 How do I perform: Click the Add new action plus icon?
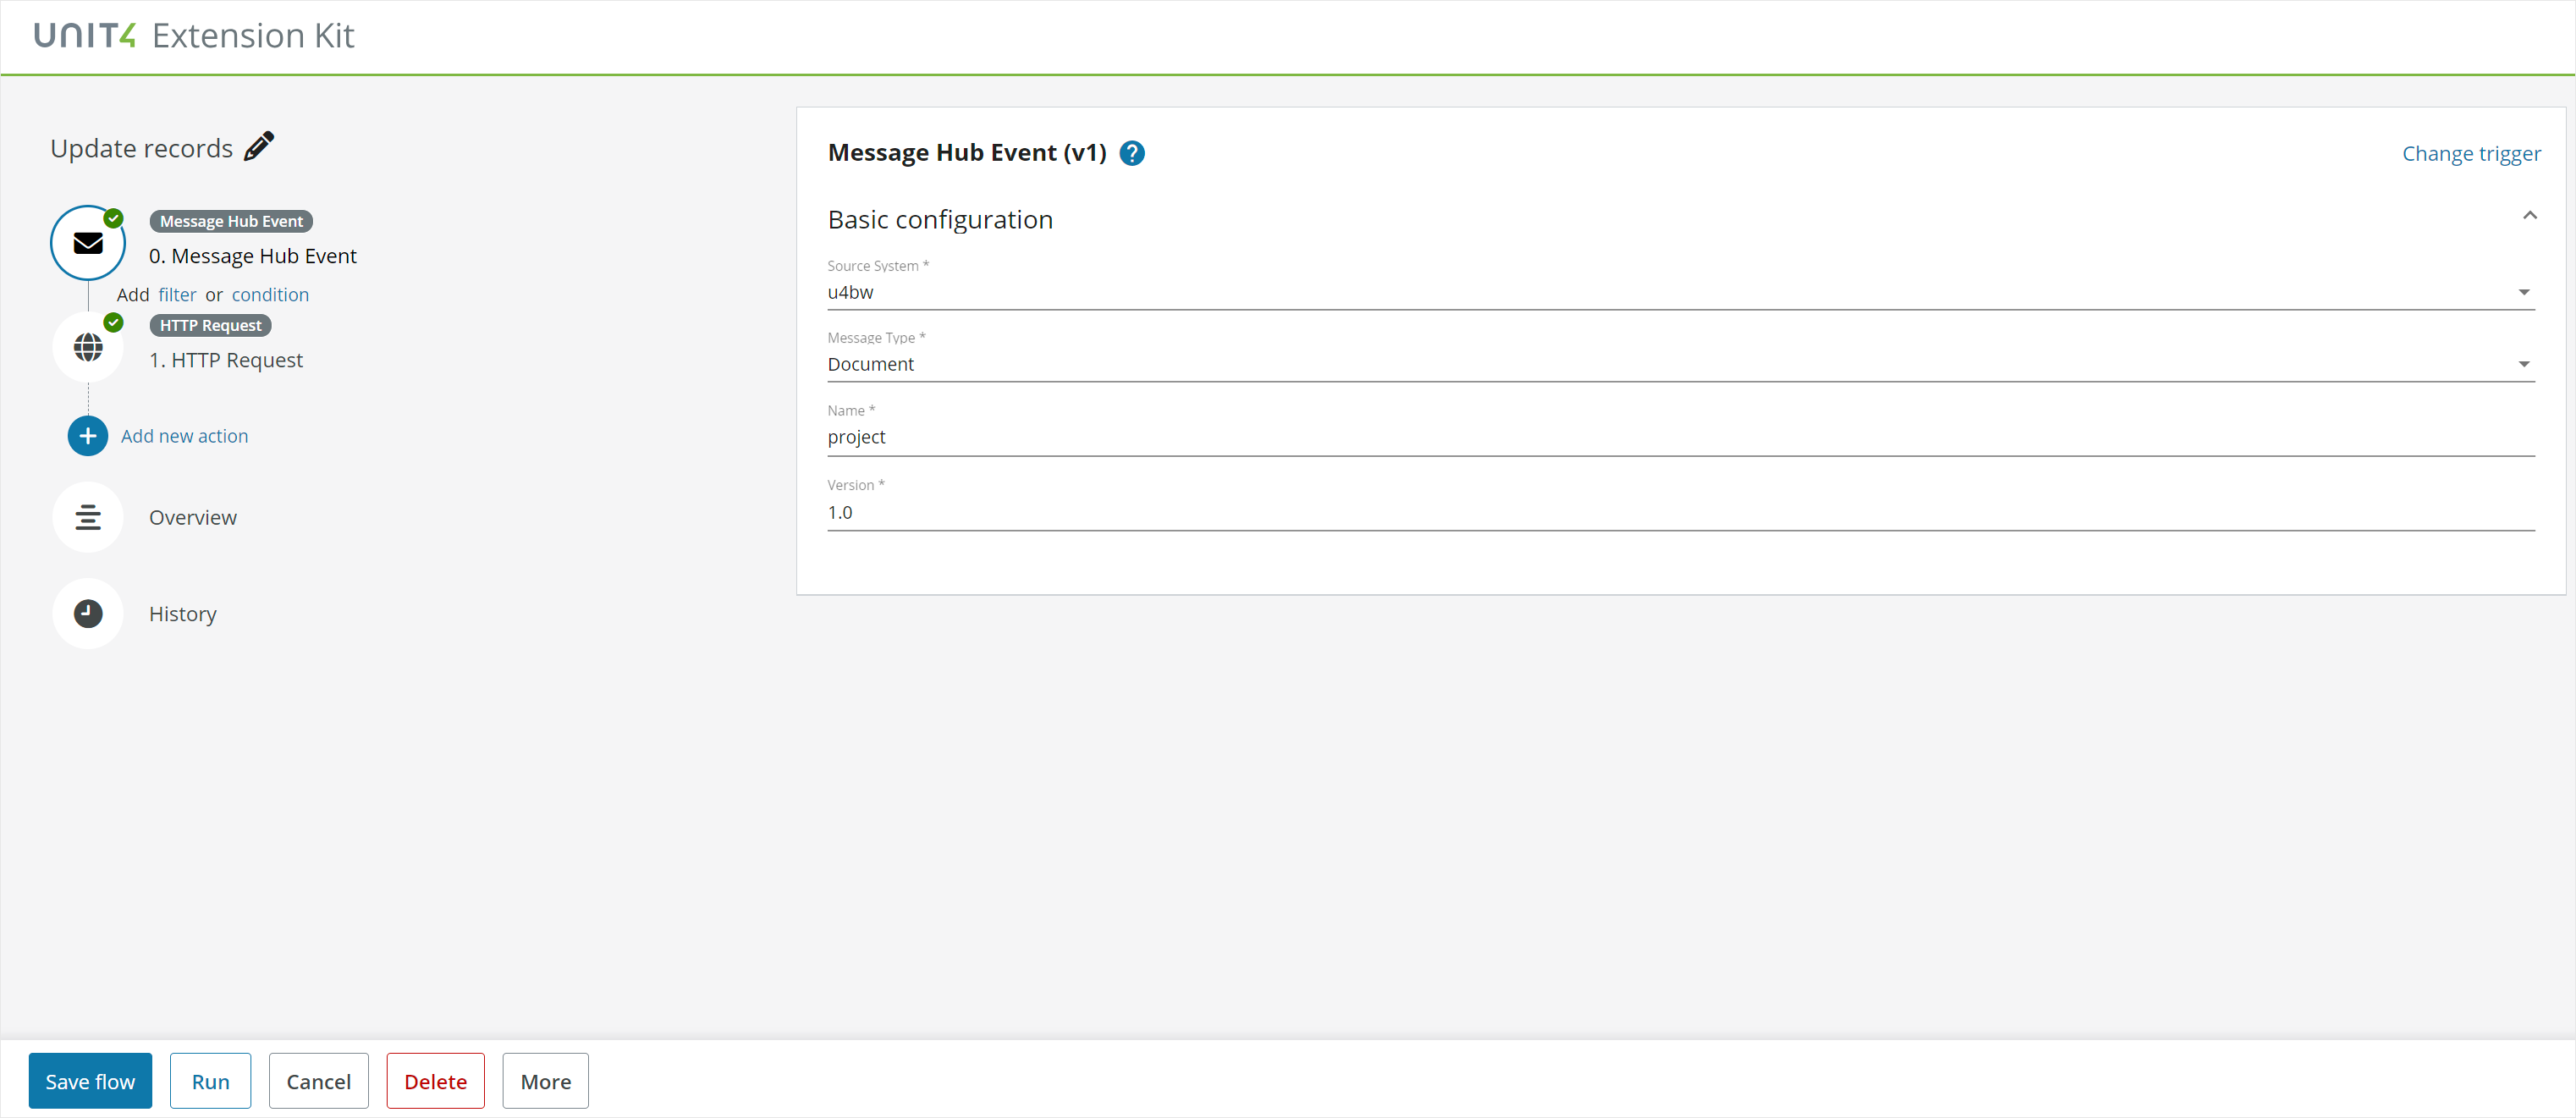[85, 436]
